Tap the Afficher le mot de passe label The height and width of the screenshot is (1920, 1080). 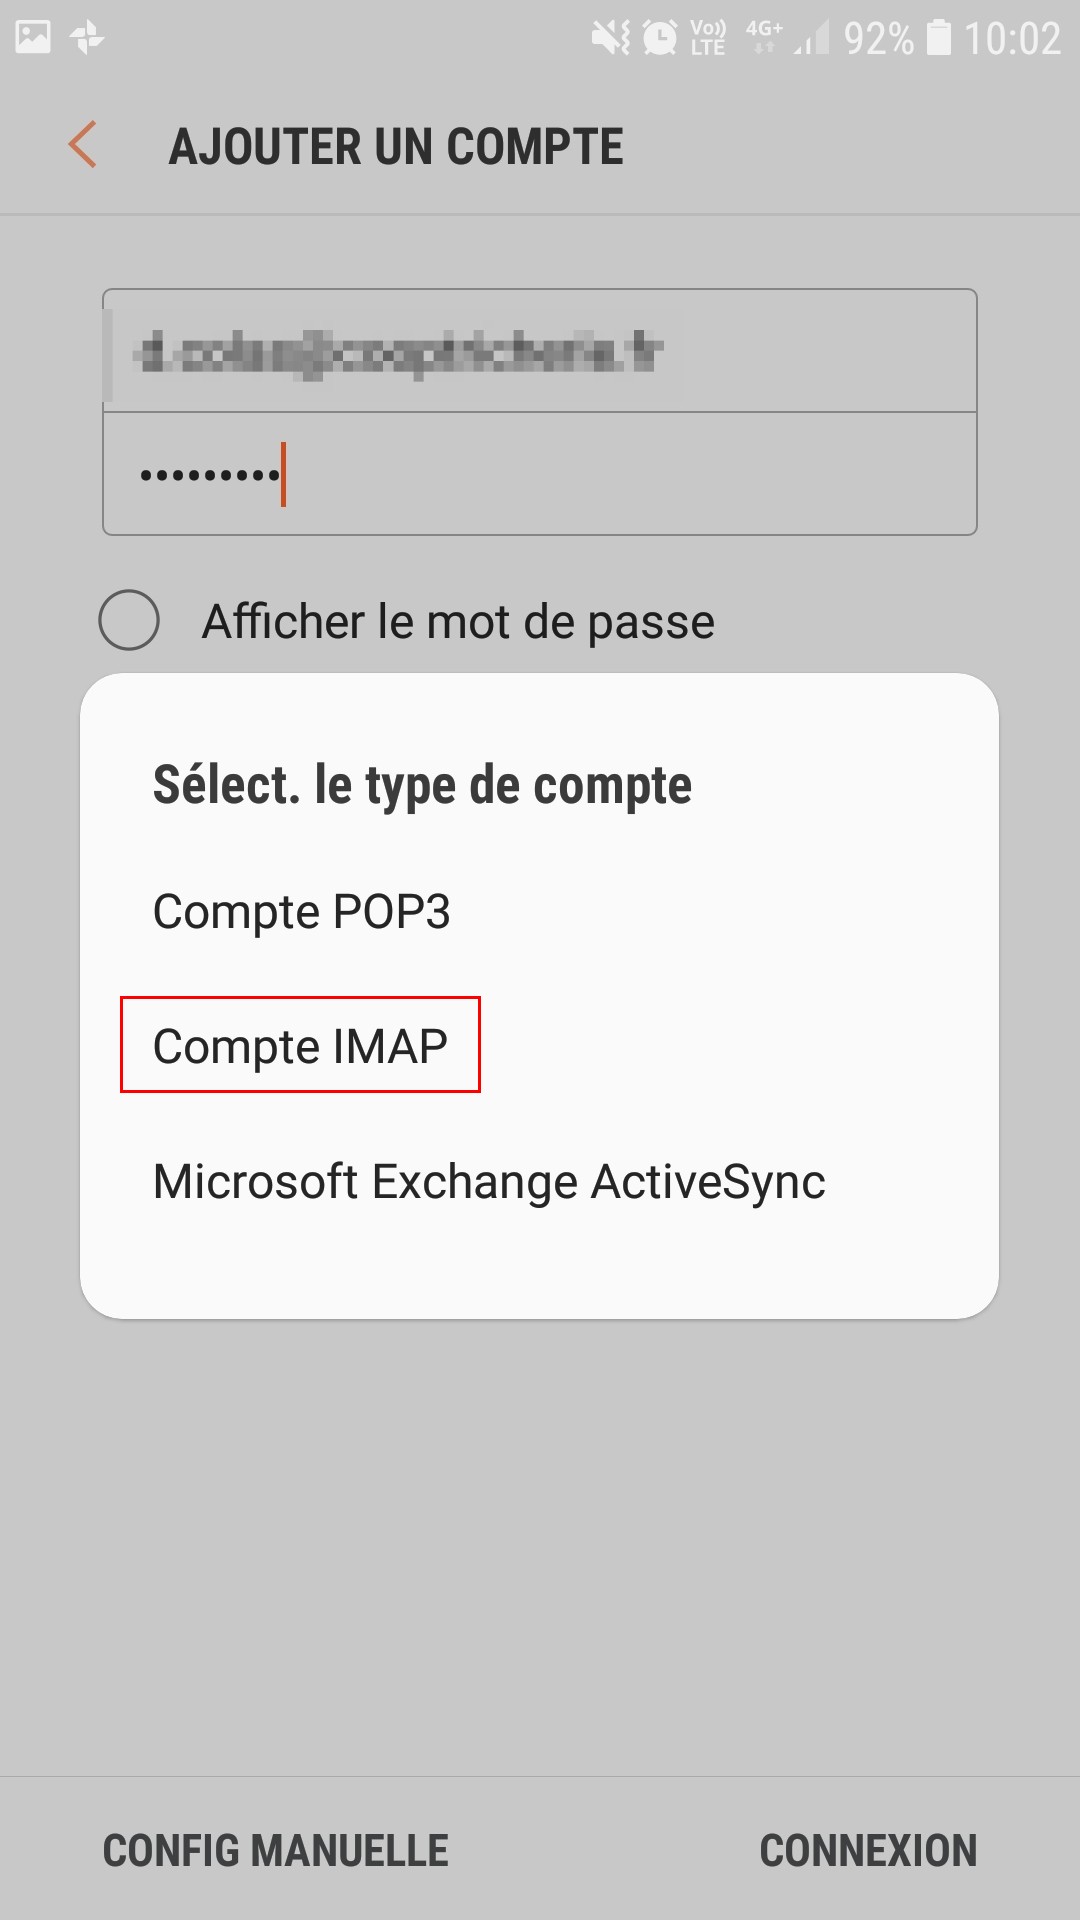[x=458, y=621]
